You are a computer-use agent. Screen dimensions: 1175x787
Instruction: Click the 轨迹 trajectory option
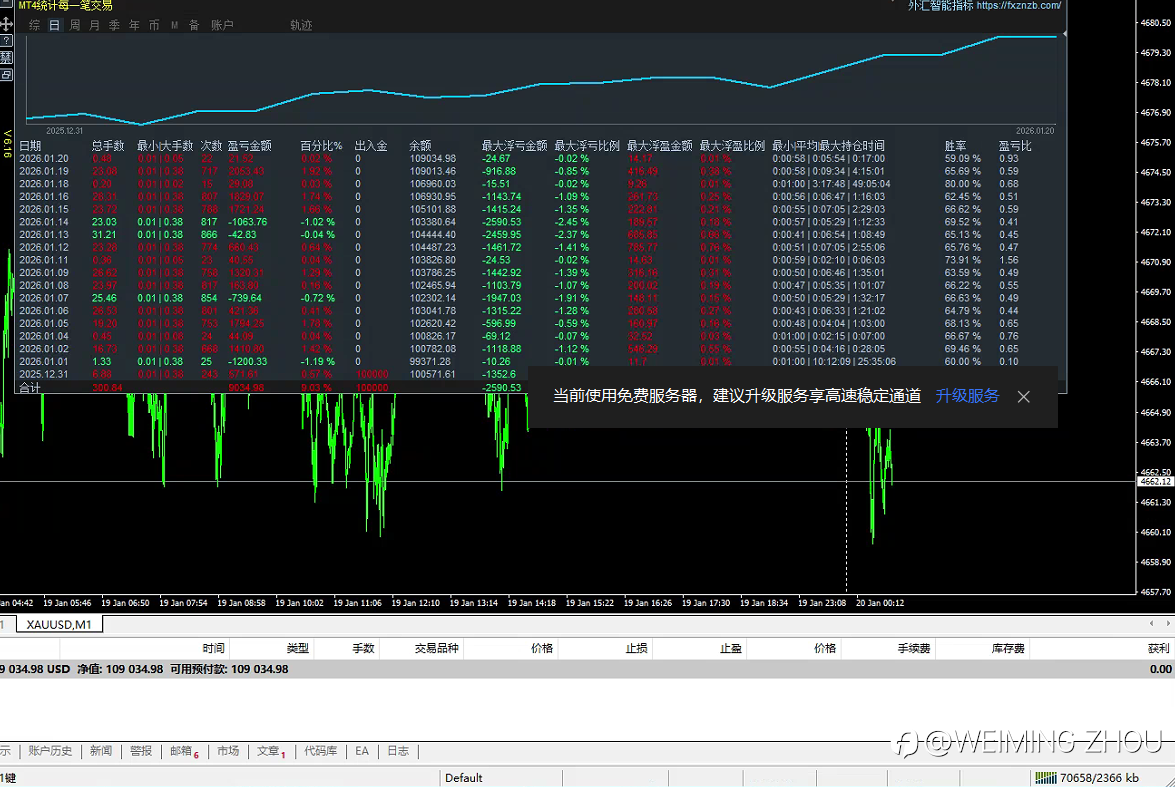(301, 25)
